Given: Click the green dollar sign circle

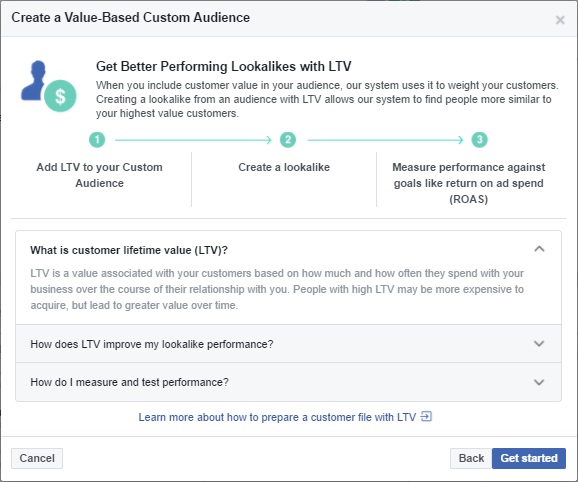Looking at the screenshot, I should click(x=60, y=96).
